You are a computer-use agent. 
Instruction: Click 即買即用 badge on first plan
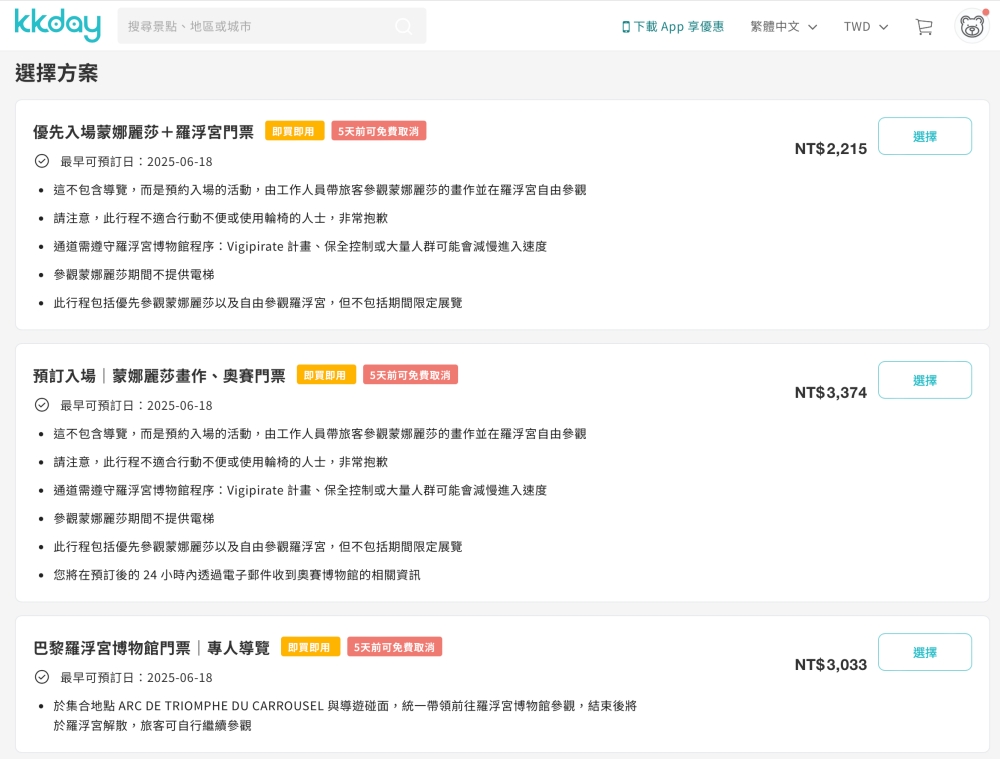coord(294,131)
